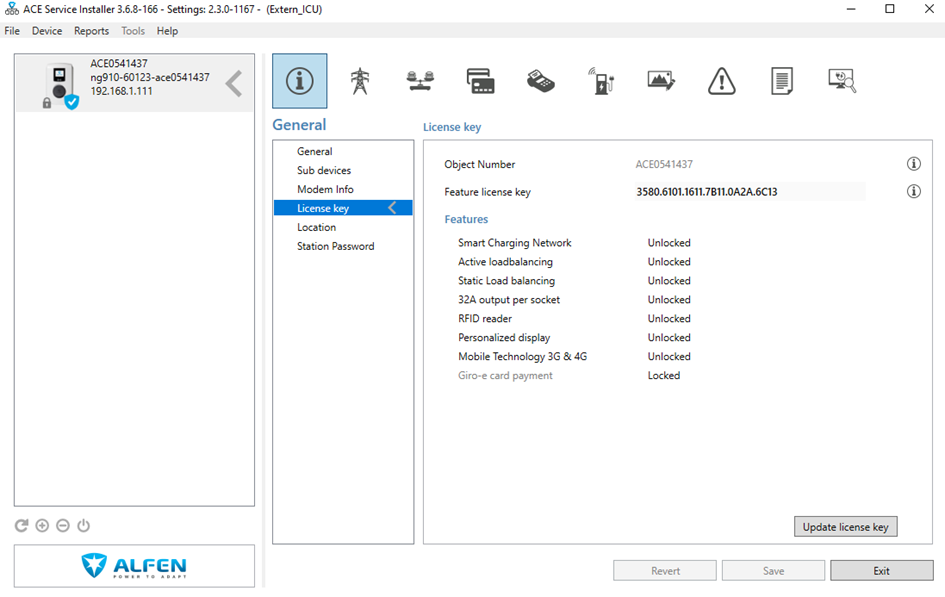The image size is (945, 597).
Task: Open the General info icon tab
Action: pos(300,81)
